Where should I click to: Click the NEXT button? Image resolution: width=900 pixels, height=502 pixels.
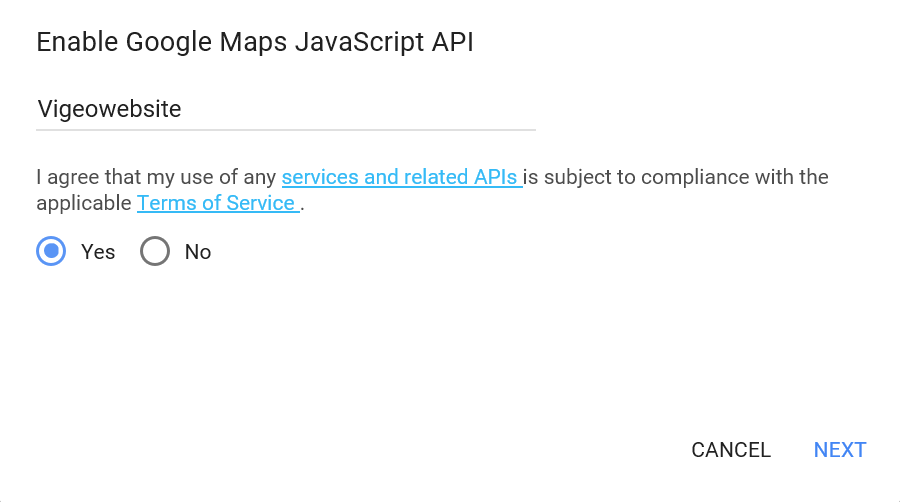840,450
